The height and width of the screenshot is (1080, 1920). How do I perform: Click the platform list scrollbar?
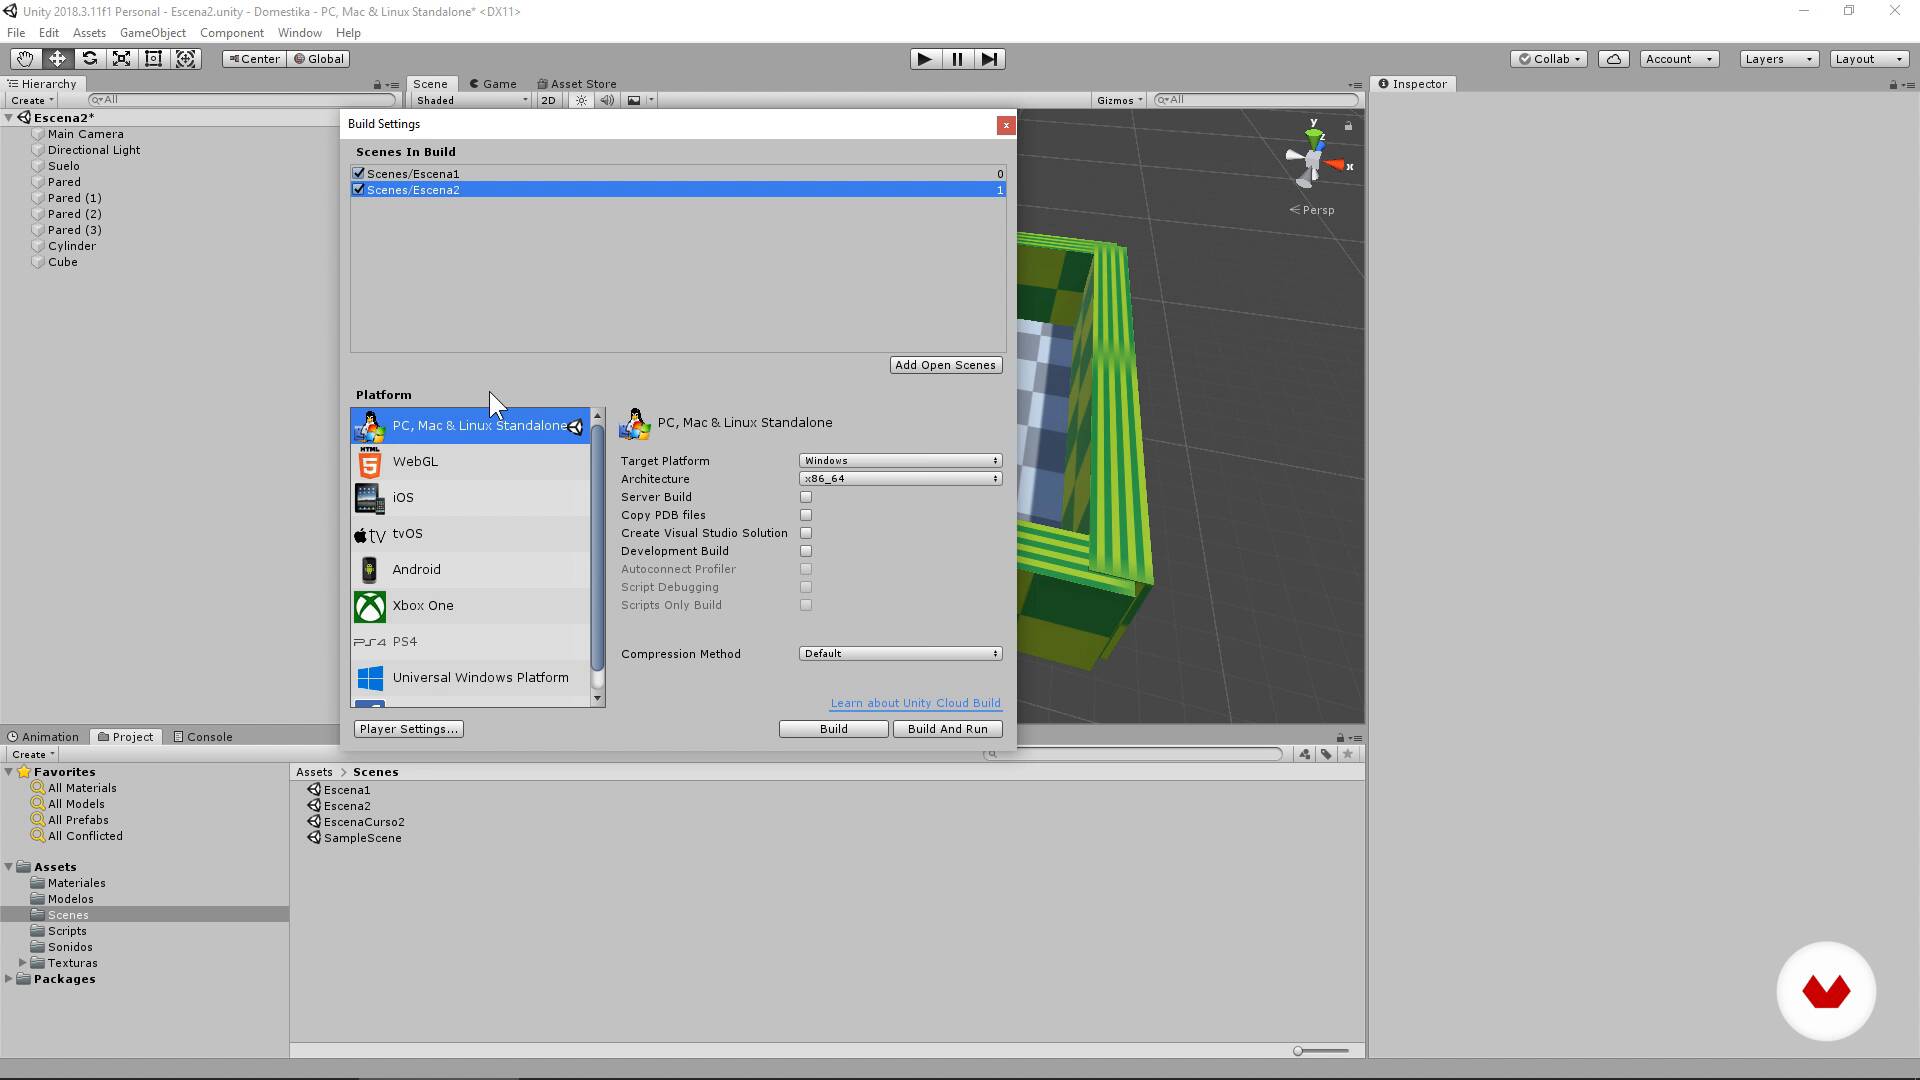click(598, 548)
